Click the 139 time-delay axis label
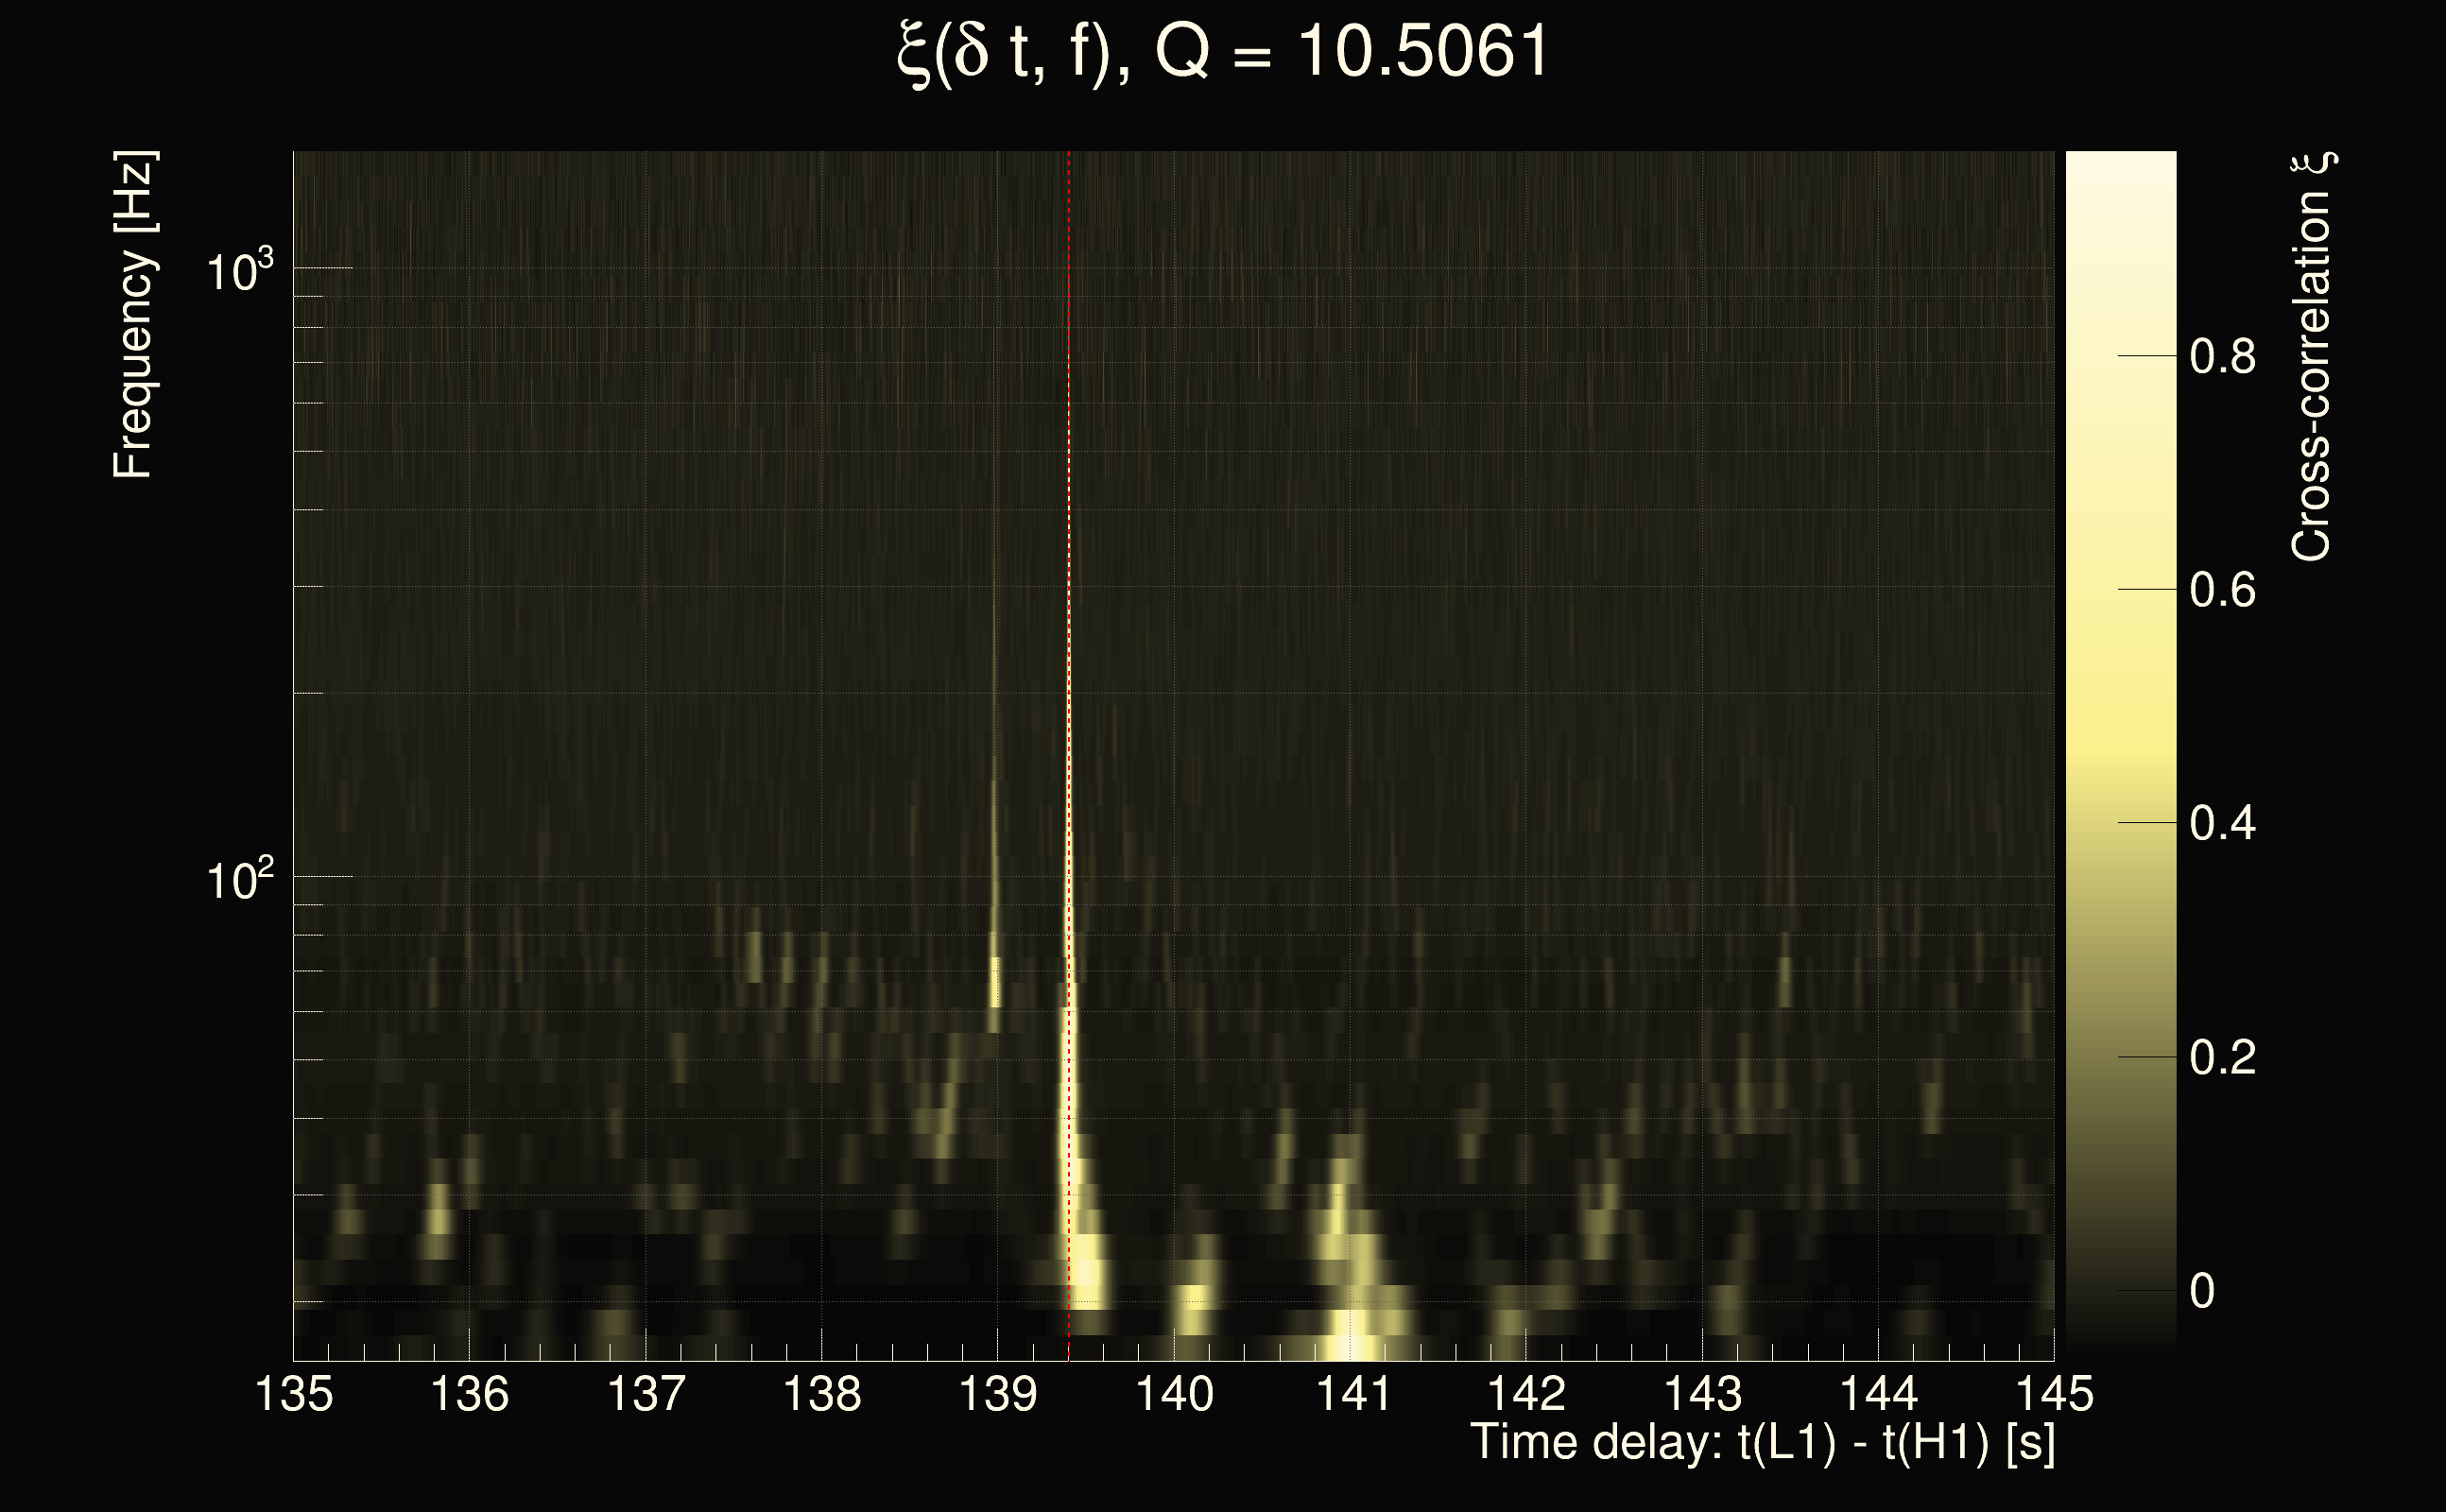Viewport: 2446px width, 1512px height. [997, 1393]
